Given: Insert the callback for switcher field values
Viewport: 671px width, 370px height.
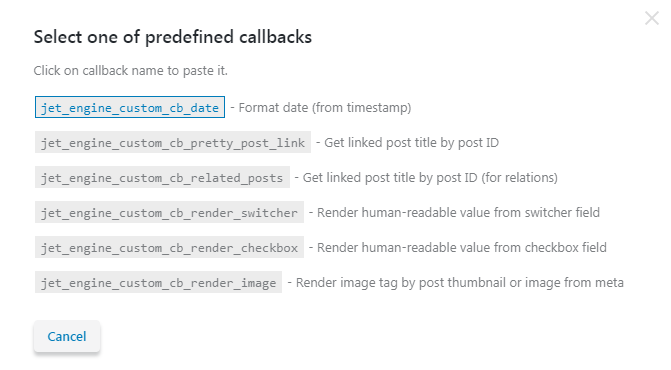Looking at the screenshot, I should point(169,212).
